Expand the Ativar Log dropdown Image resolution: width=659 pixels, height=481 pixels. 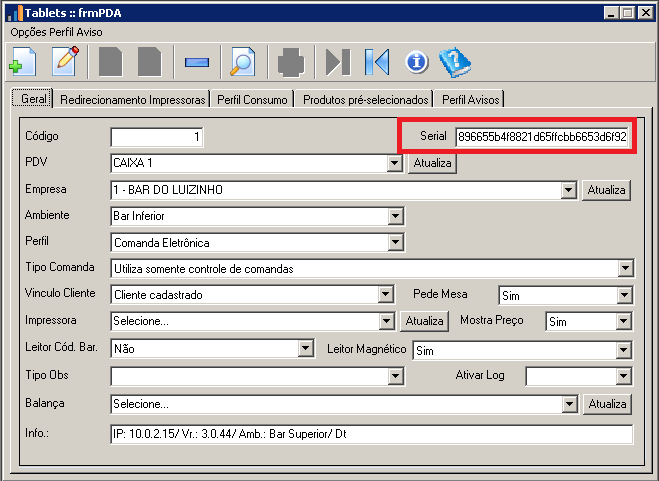point(623,376)
